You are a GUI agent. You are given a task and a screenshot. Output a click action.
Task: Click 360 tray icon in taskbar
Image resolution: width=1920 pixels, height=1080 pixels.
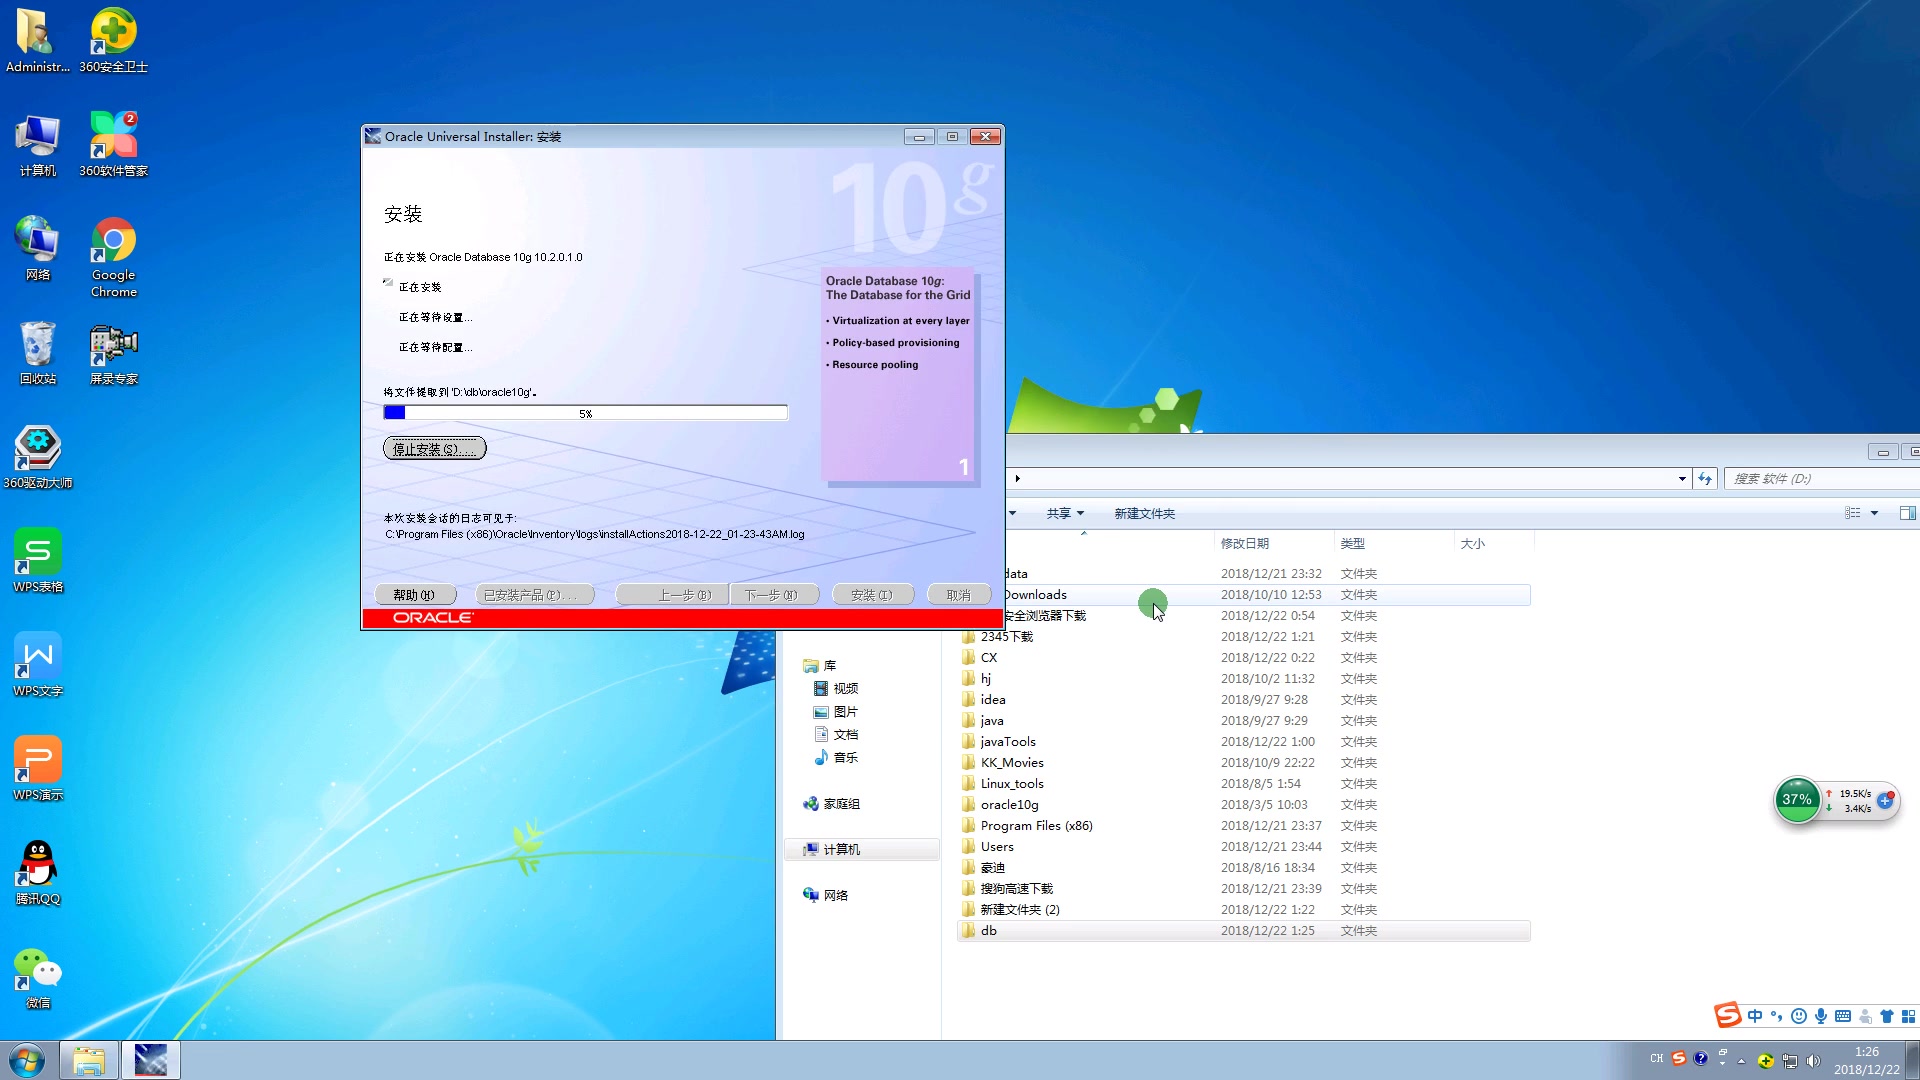coord(1766,1061)
